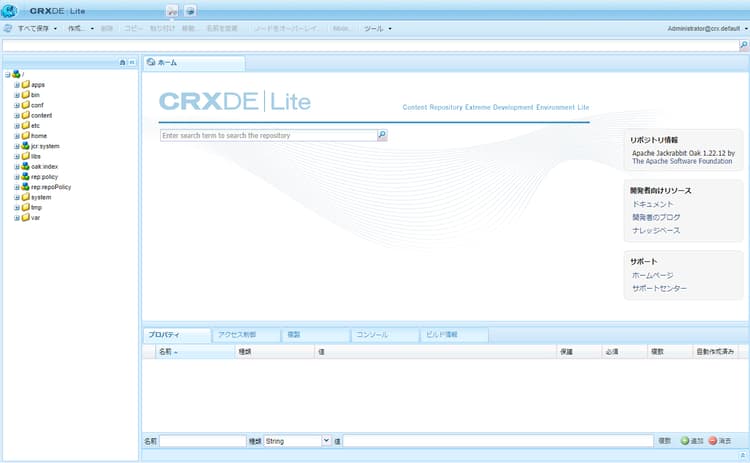Screen dimensions: 750x463
Task: Switch to the Console tab
Action: pos(385,335)
